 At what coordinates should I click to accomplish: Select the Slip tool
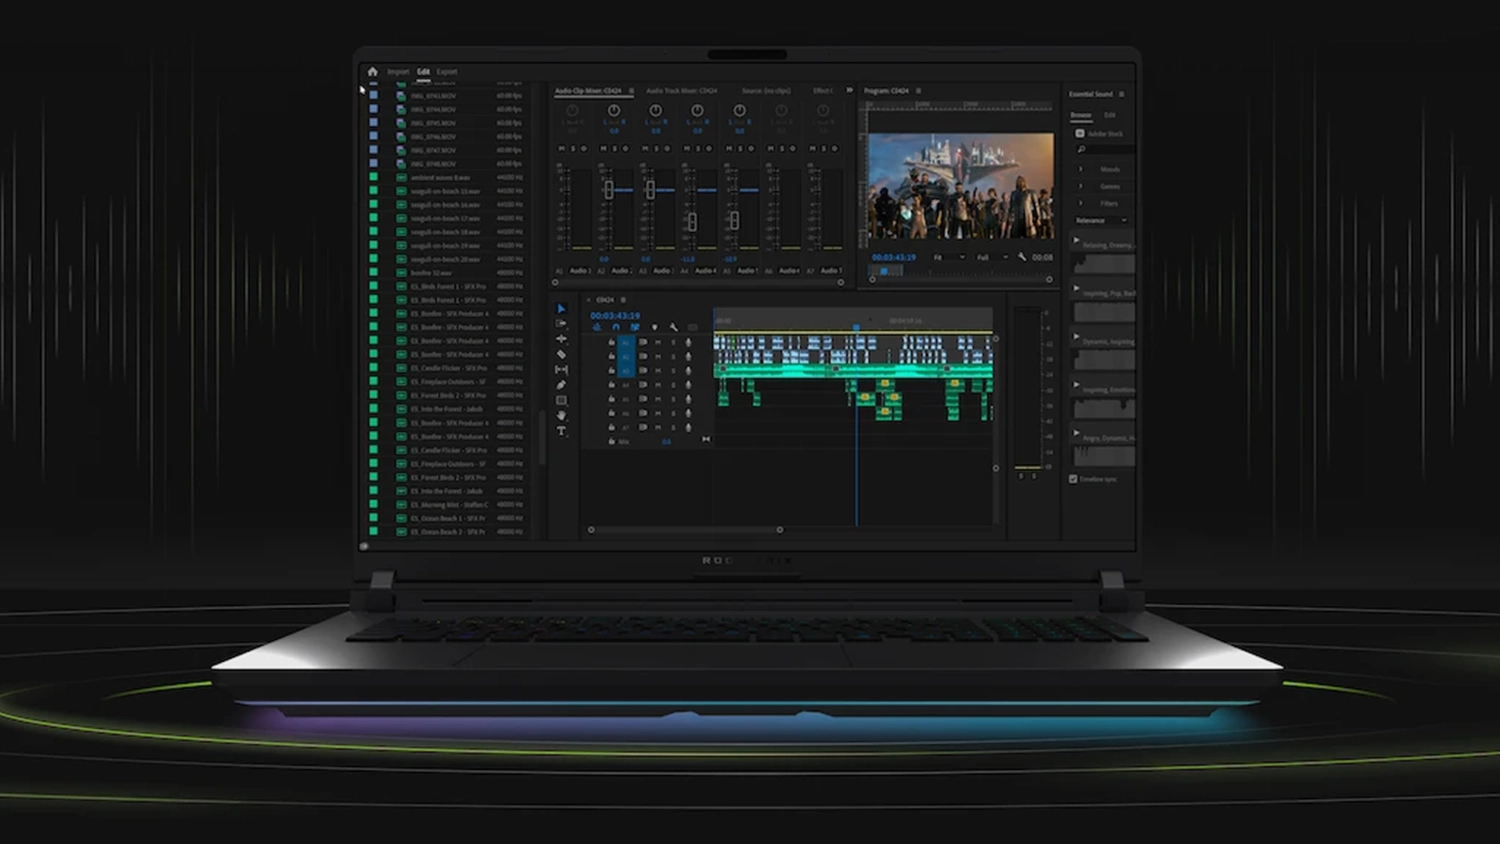coord(561,370)
